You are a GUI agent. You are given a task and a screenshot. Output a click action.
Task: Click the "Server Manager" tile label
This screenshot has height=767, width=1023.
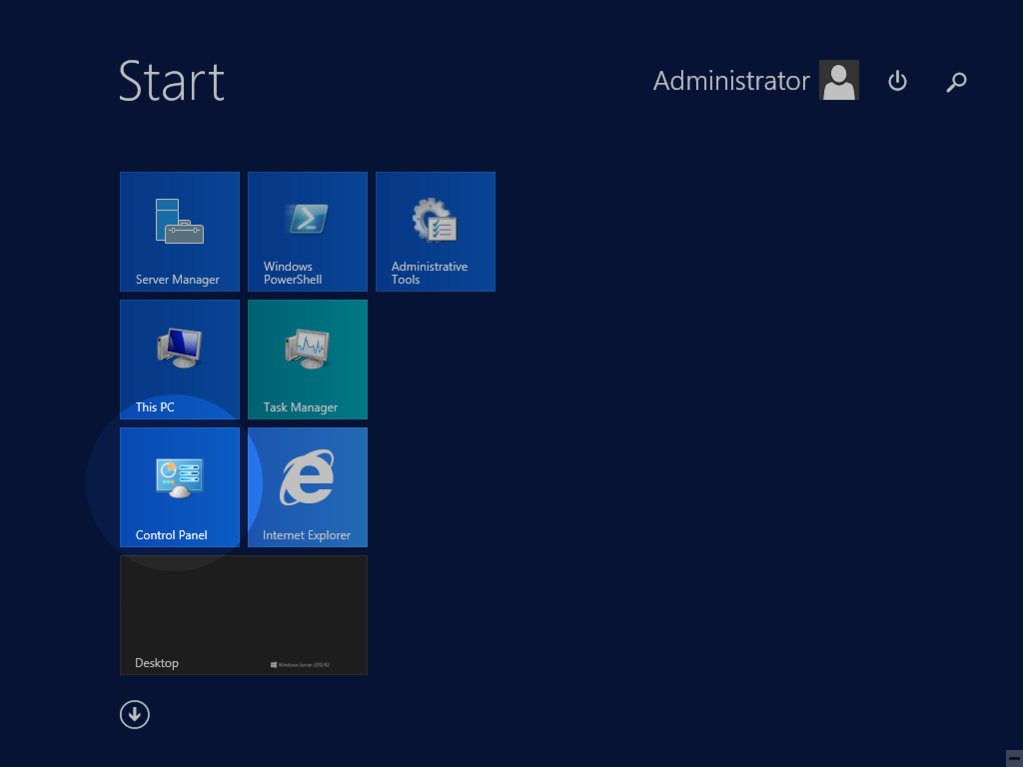coord(177,280)
